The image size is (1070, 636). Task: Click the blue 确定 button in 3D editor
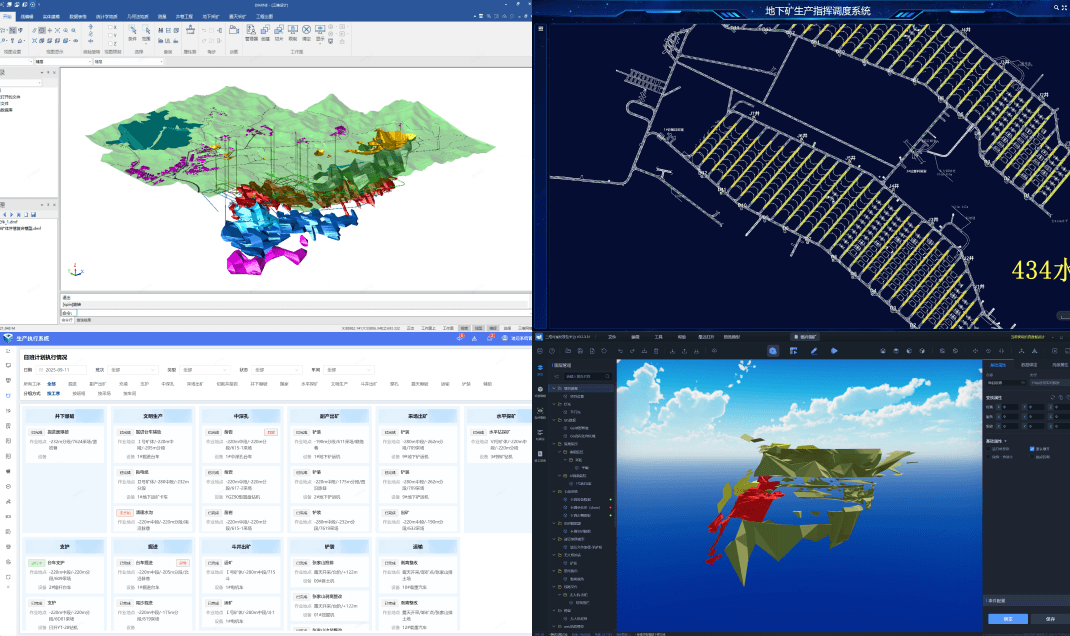(1008, 619)
